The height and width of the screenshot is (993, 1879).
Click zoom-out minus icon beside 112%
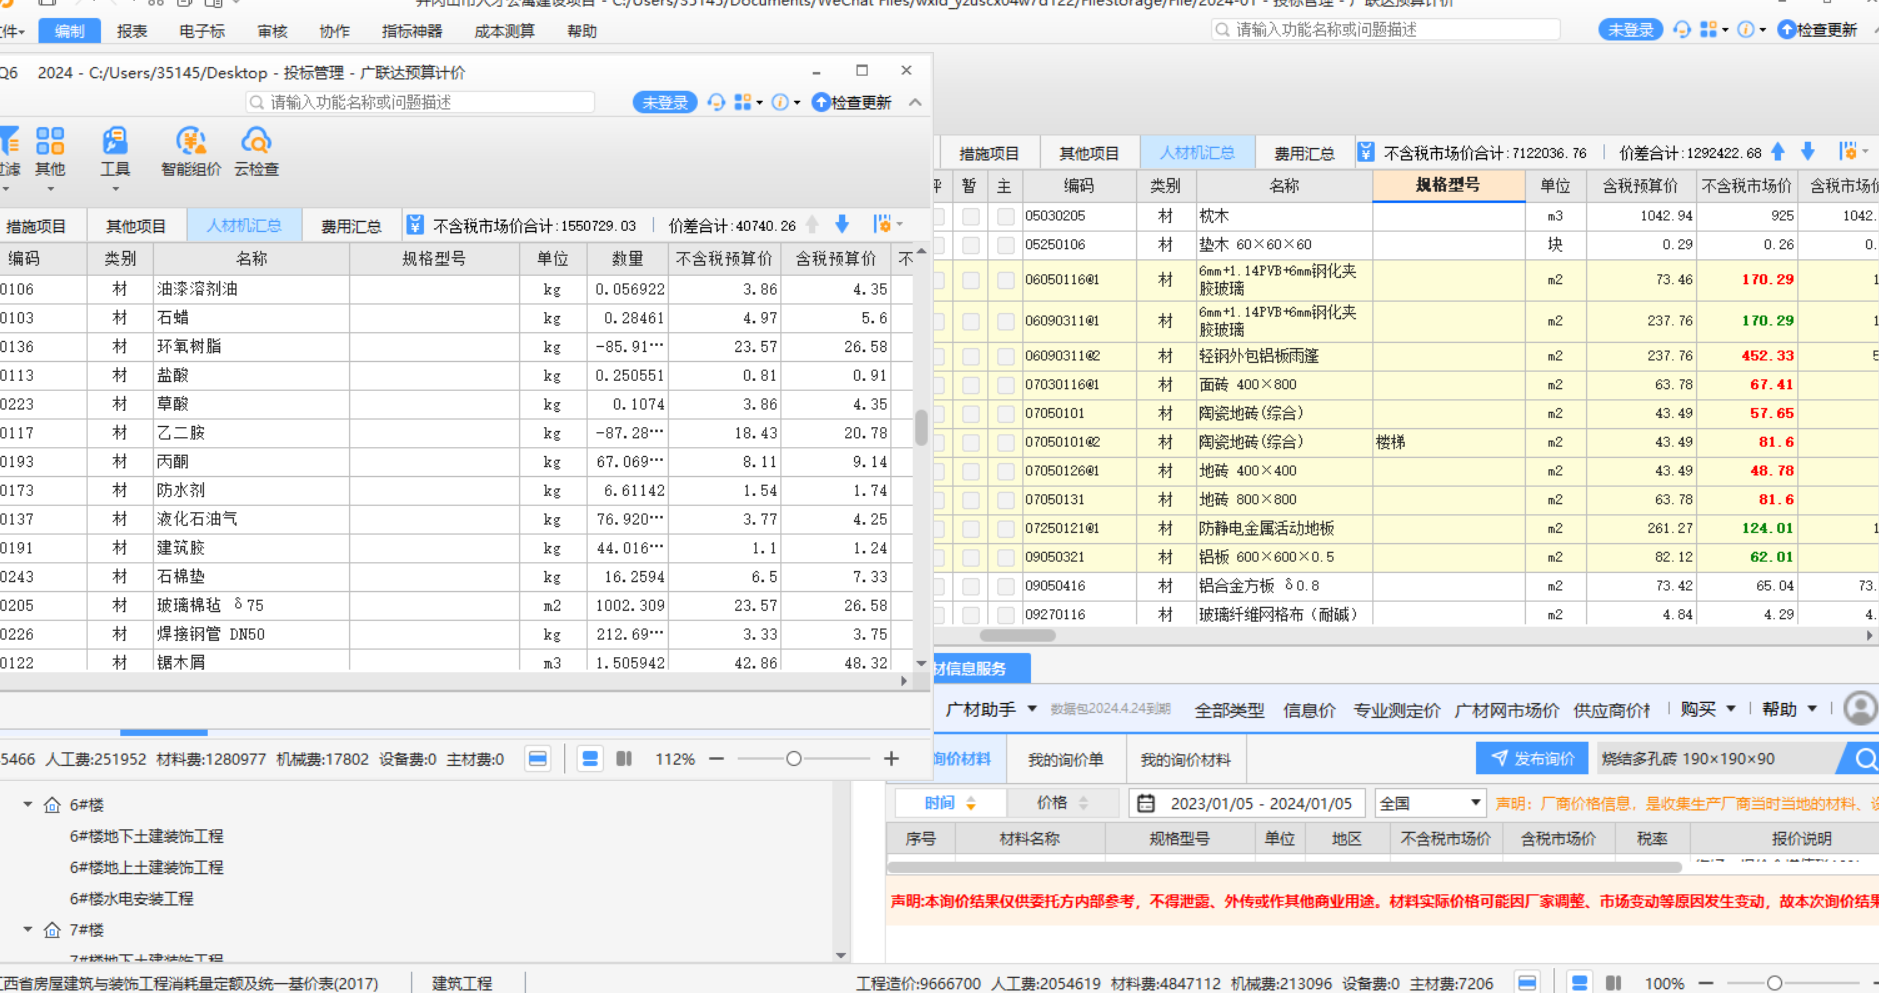point(716,759)
